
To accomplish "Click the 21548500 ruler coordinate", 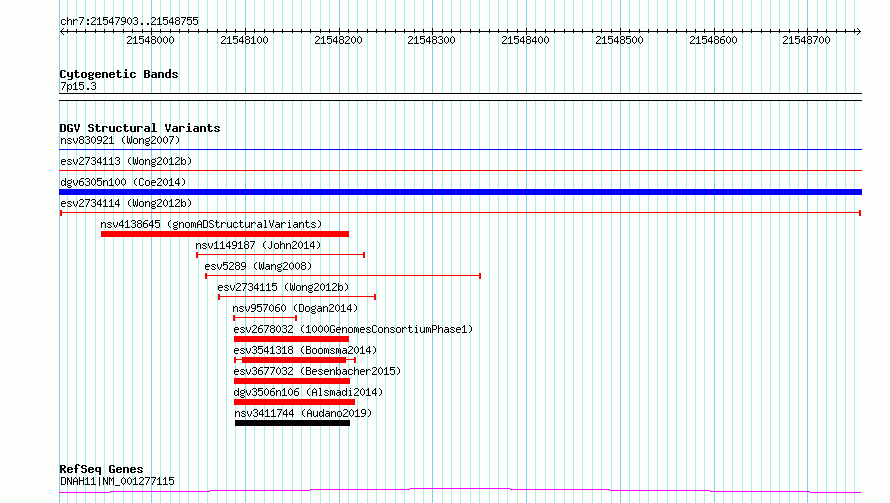I will click(x=619, y=40).
